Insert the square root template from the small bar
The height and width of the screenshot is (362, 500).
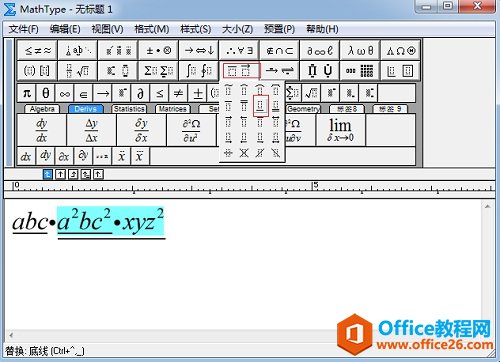coord(311,93)
